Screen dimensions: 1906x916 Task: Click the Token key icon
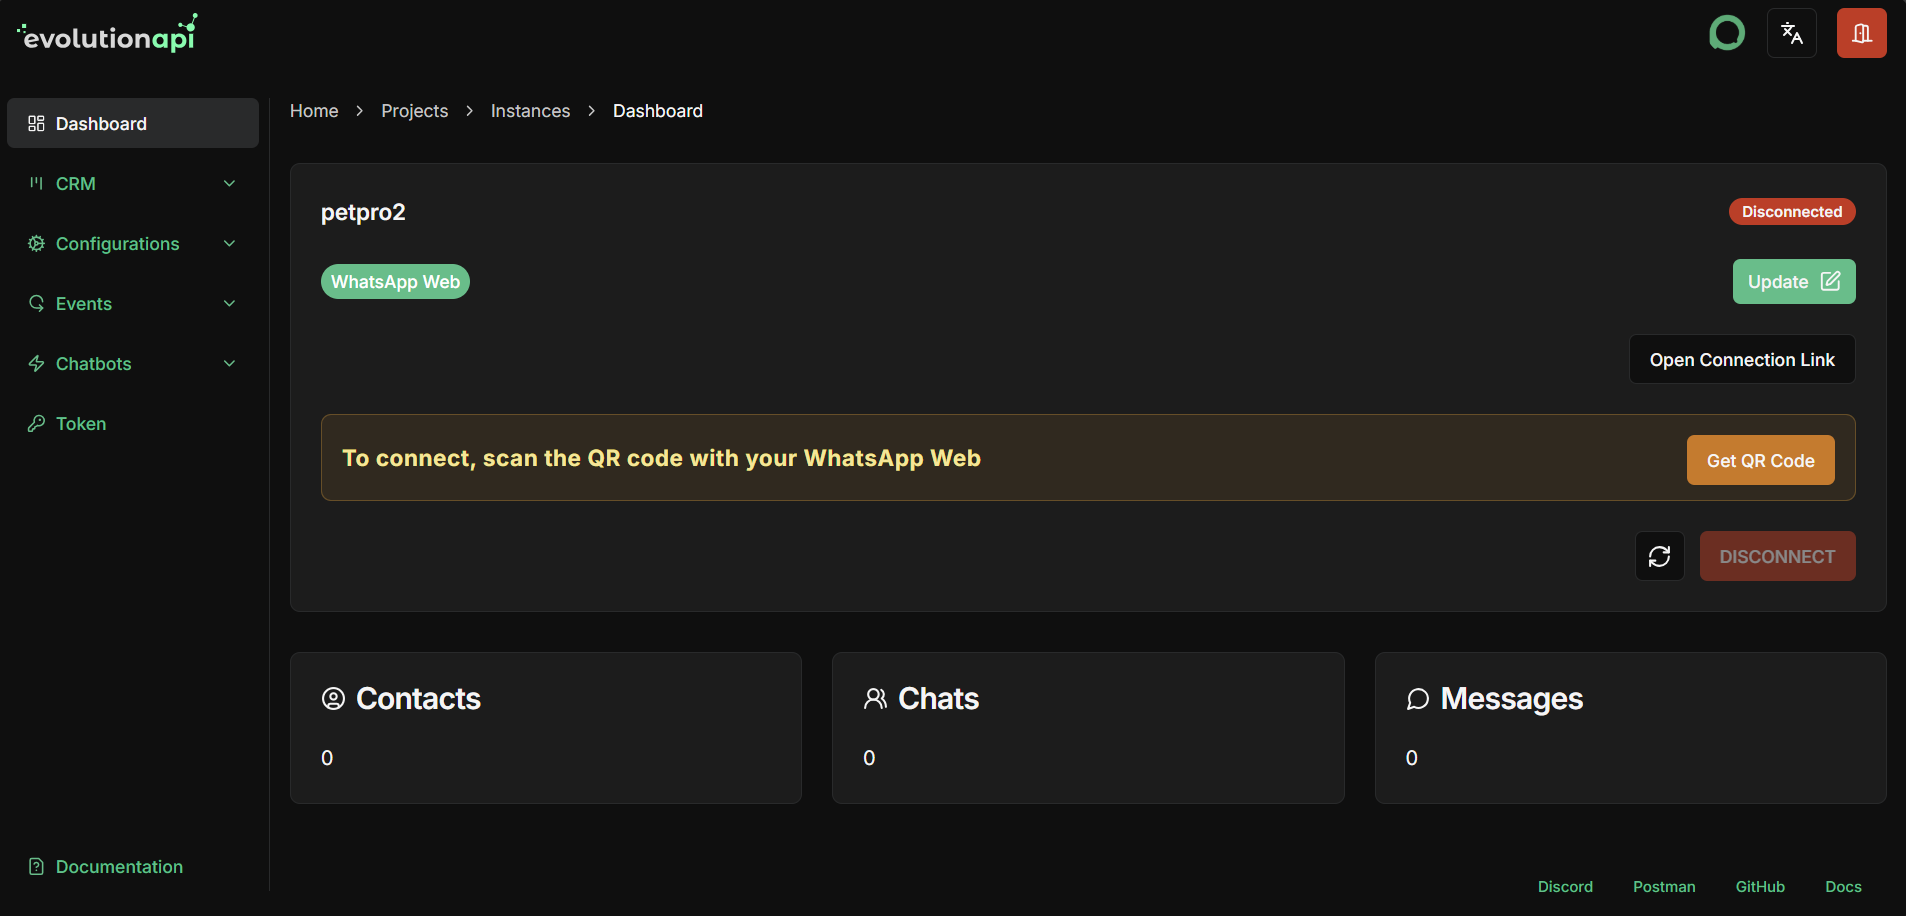36,423
